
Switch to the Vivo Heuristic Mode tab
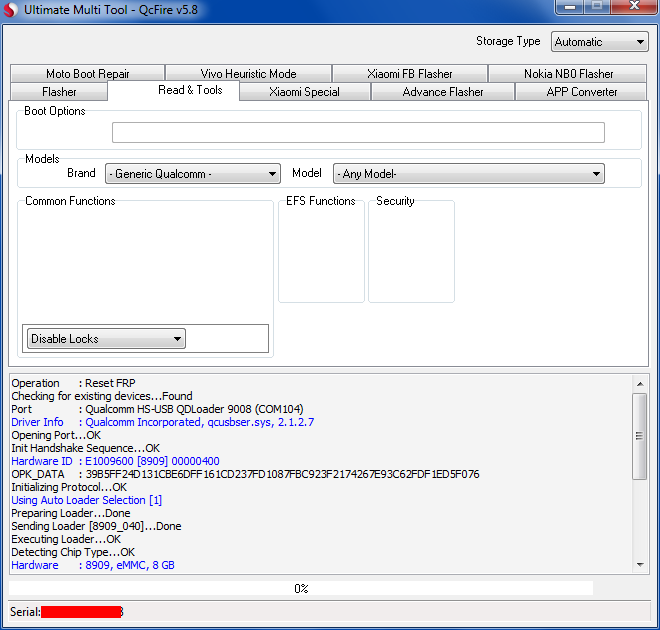(248, 74)
